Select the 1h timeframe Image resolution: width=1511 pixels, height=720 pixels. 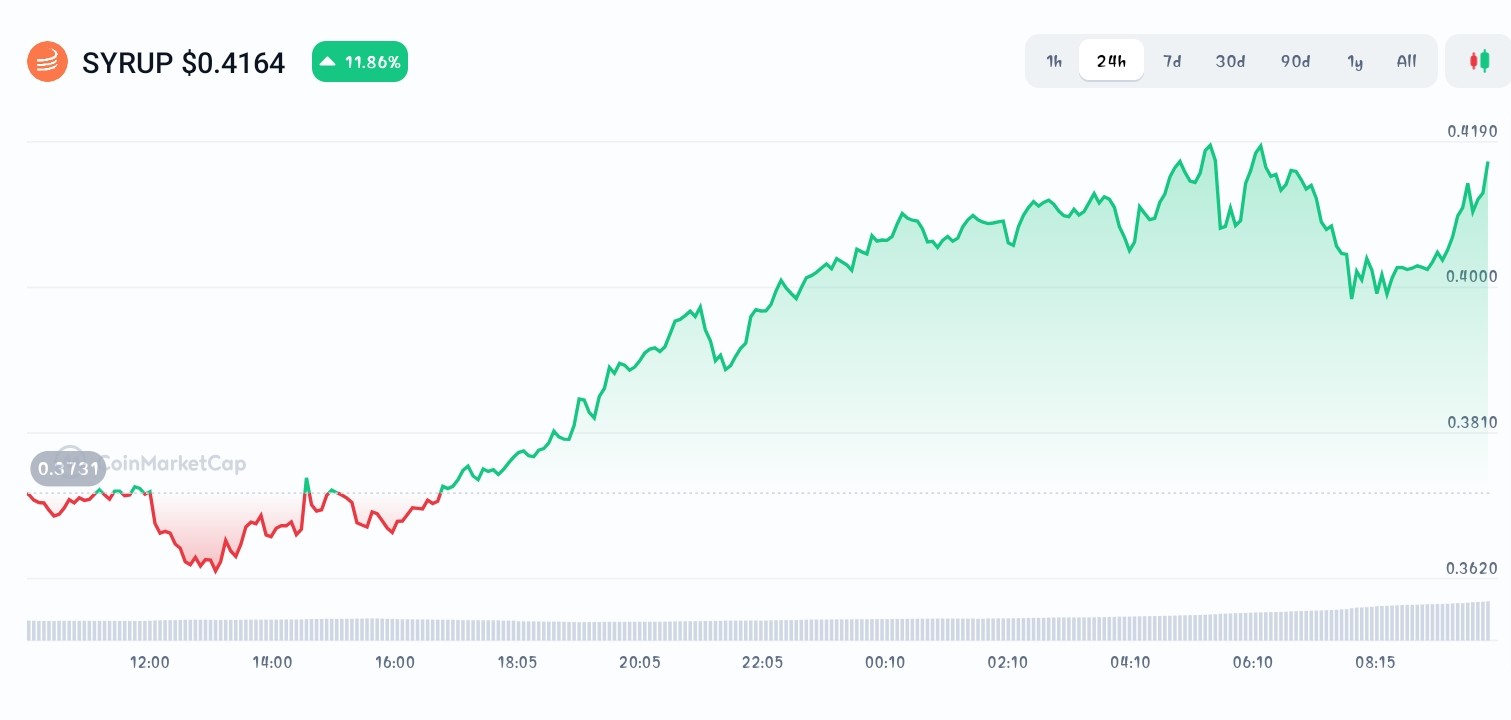click(1053, 61)
